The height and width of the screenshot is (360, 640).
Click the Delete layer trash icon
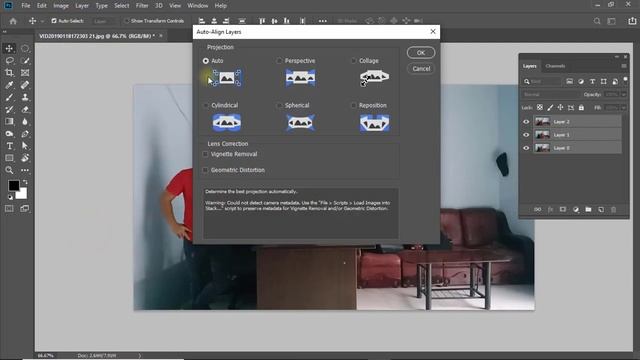pos(613,209)
